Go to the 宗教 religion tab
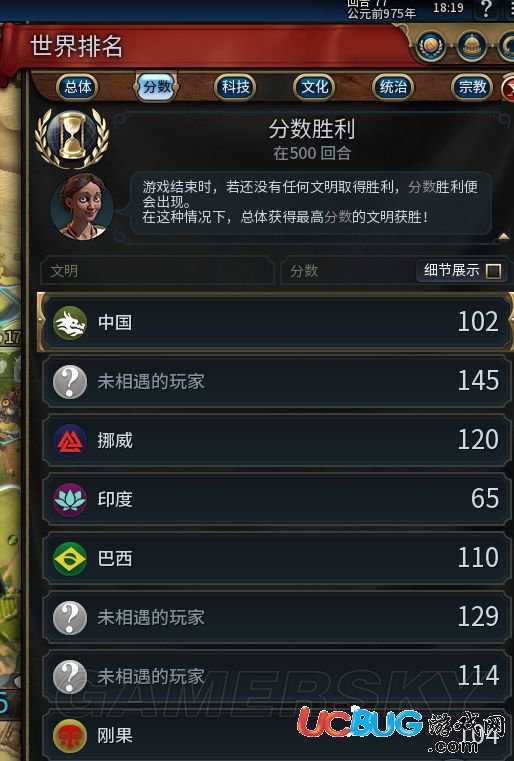This screenshot has width=514, height=761. click(472, 87)
